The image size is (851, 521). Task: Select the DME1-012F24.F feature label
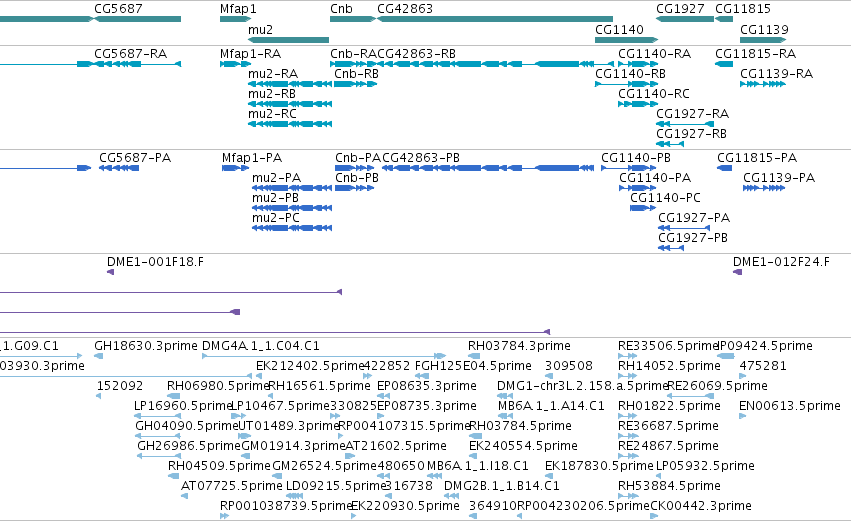point(781,262)
